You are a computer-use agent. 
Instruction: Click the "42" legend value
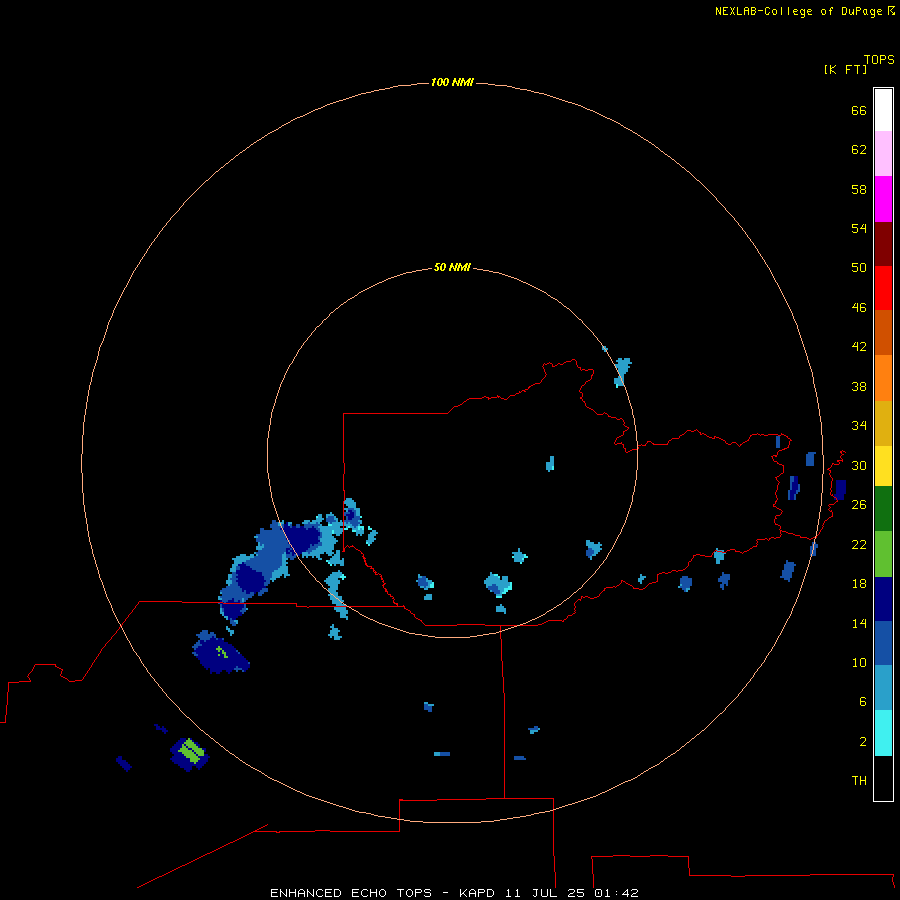pyautogui.click(x=859, y=347)
